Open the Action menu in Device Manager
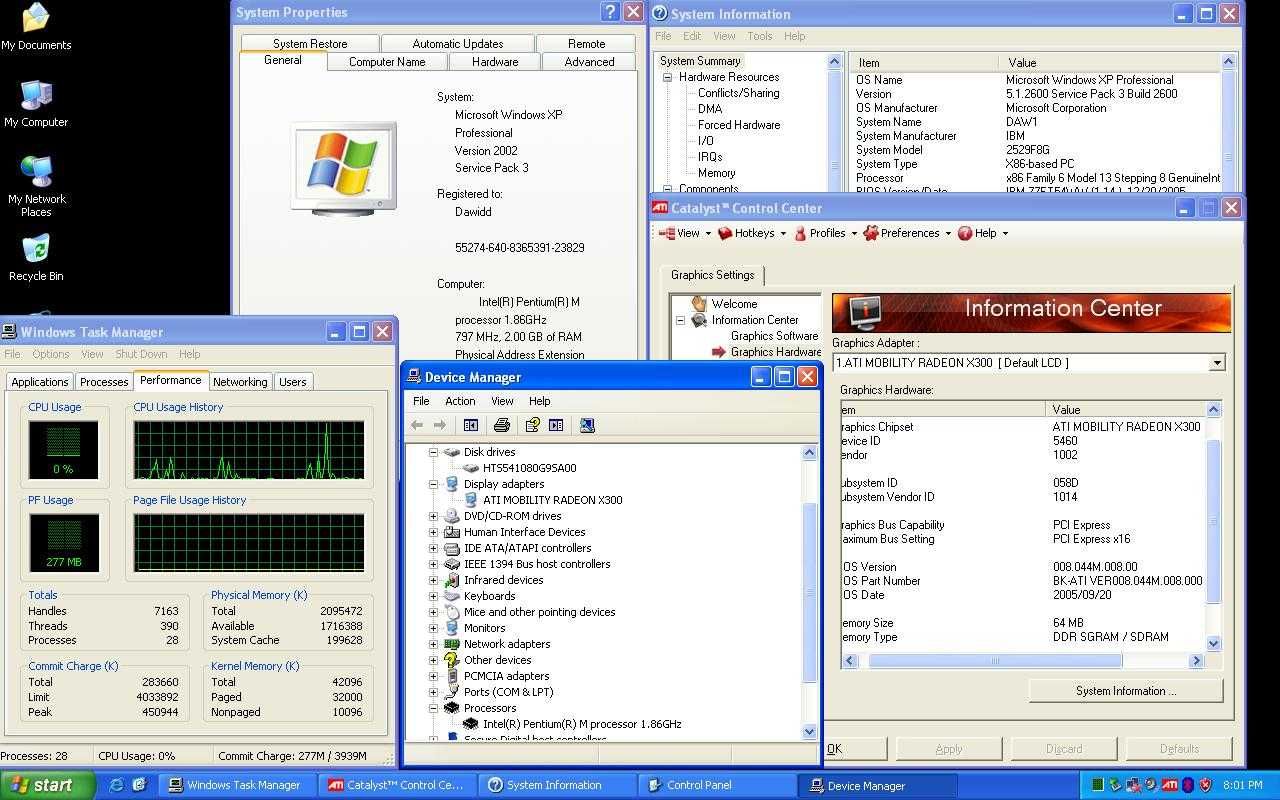 460,401
